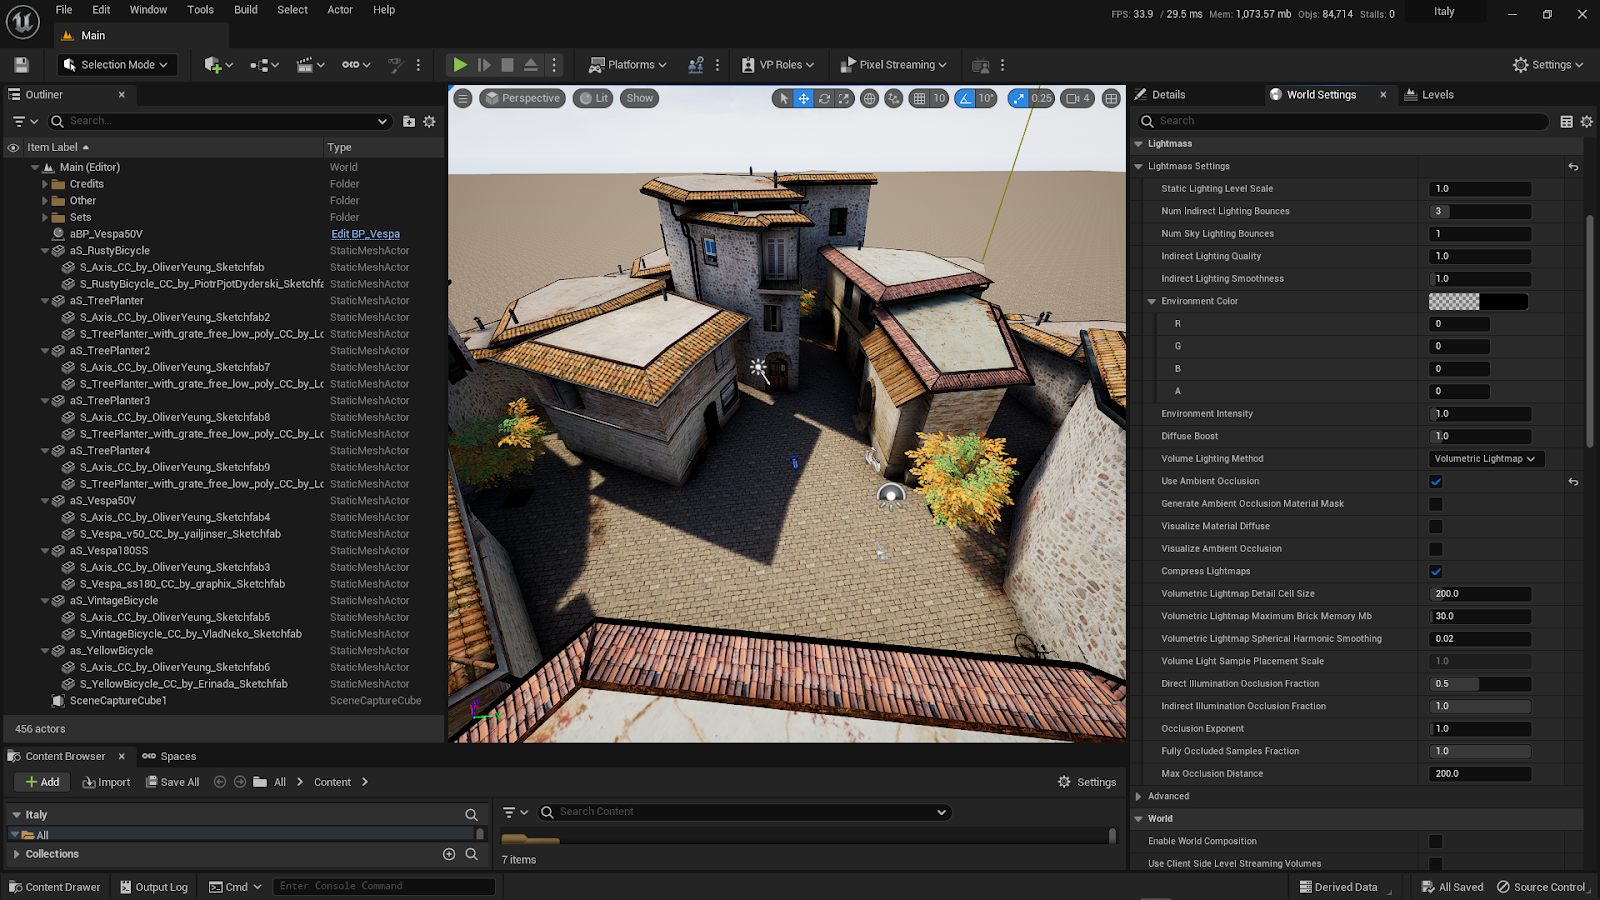Click the maximize viewport layout icon
Viewport: 1600px width, 900px height.
(1111, 98)
